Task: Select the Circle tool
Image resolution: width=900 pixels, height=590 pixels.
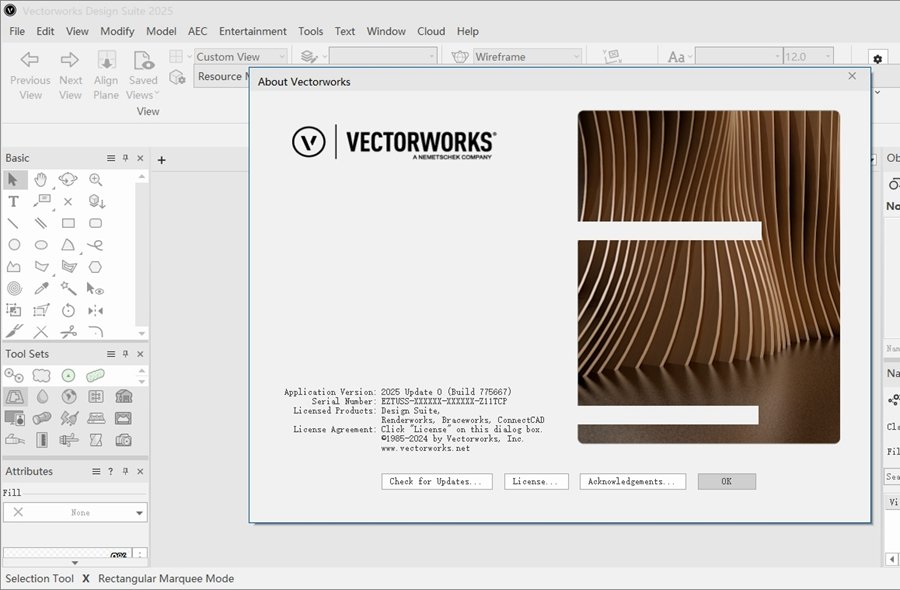Action: [14, 245]
